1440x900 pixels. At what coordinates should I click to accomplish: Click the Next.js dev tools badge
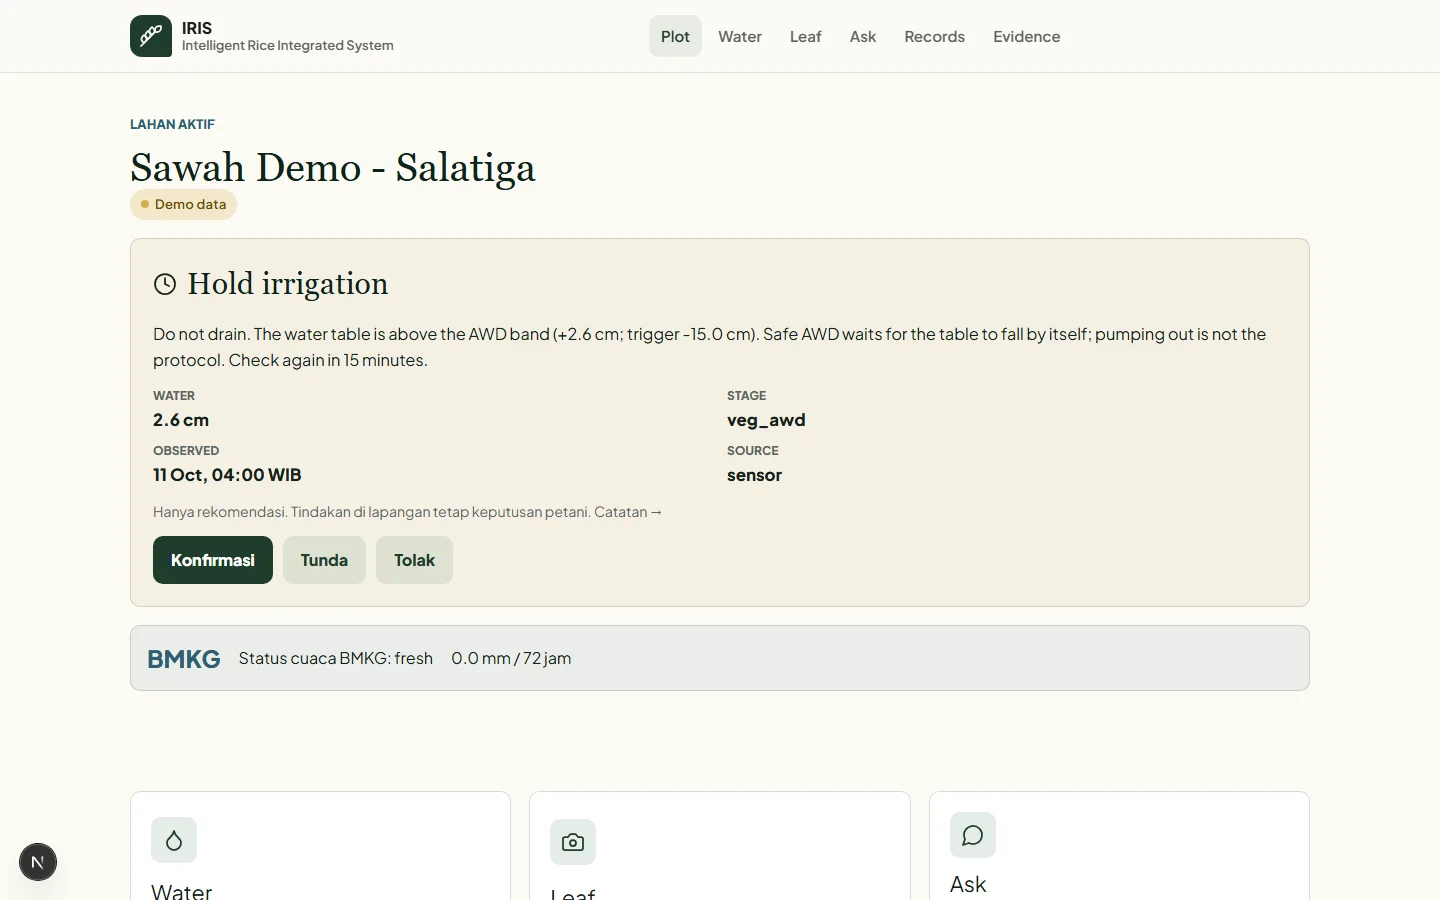pyautogui.click(x=38, y=862)
